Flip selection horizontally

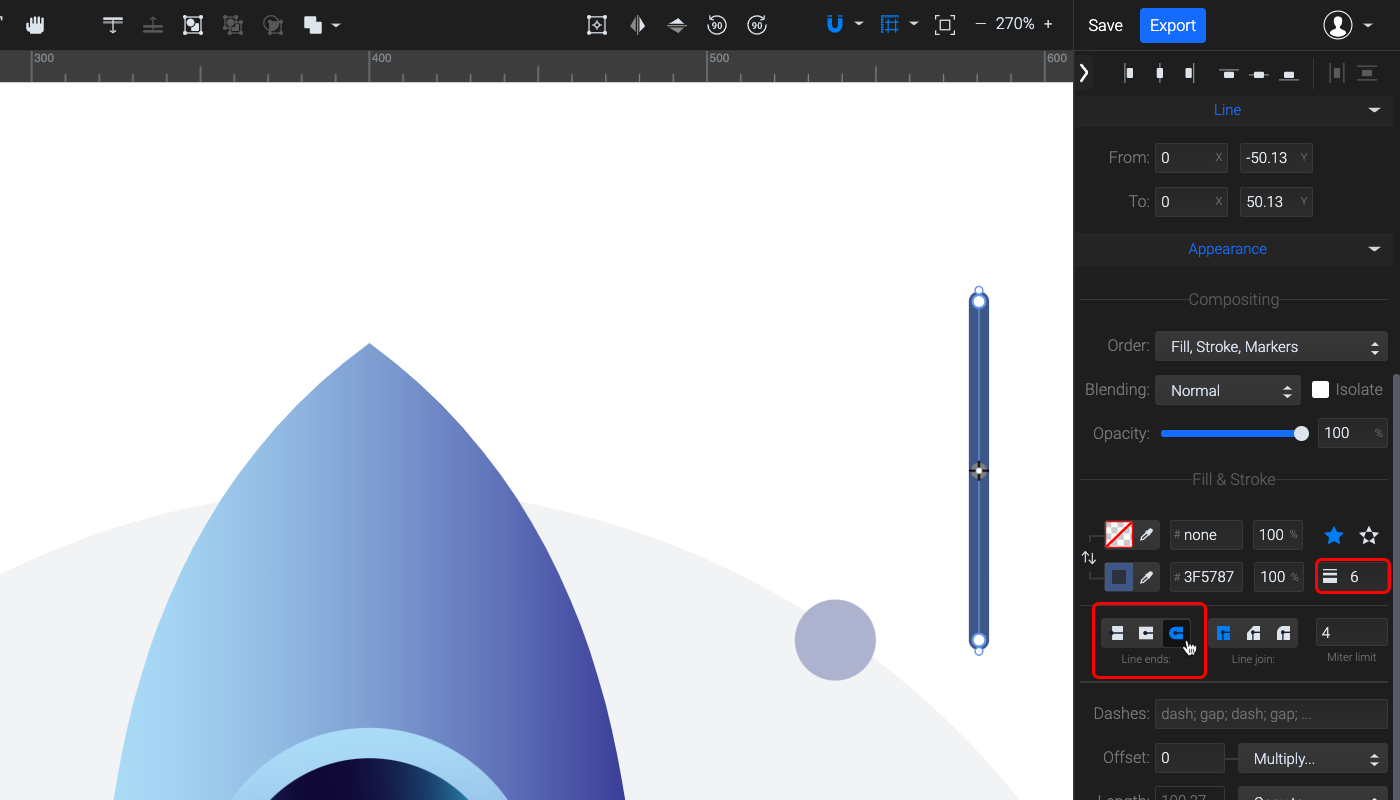(637, 25)
